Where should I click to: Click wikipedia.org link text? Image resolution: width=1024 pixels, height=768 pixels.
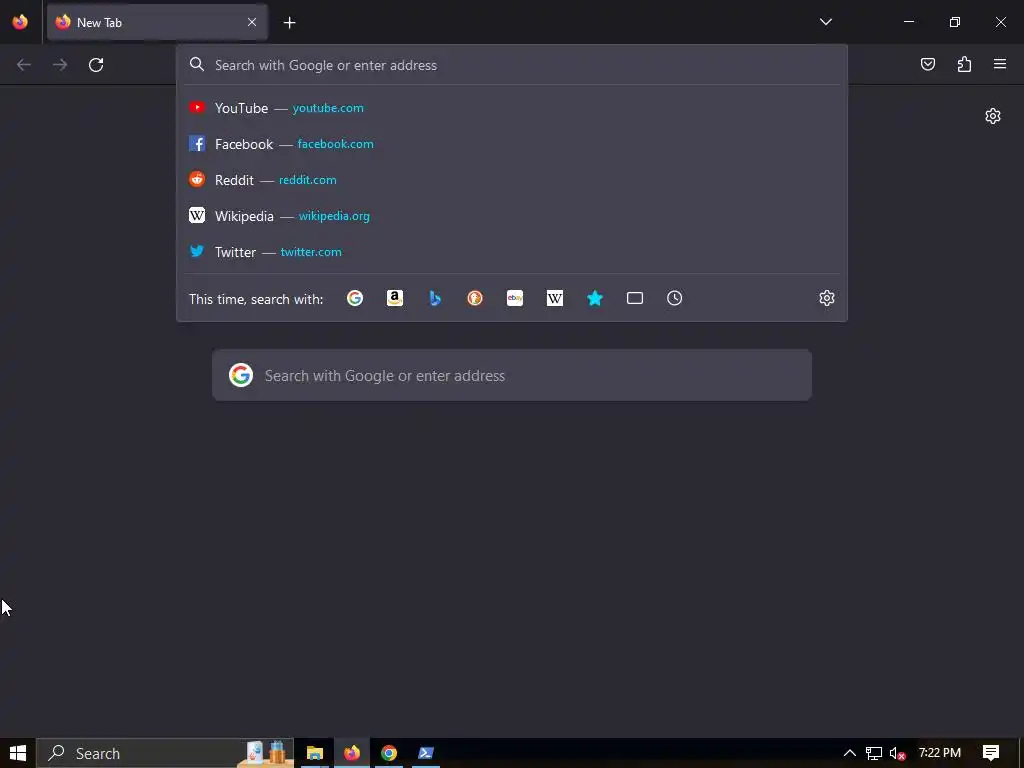[x=334, y=216]
